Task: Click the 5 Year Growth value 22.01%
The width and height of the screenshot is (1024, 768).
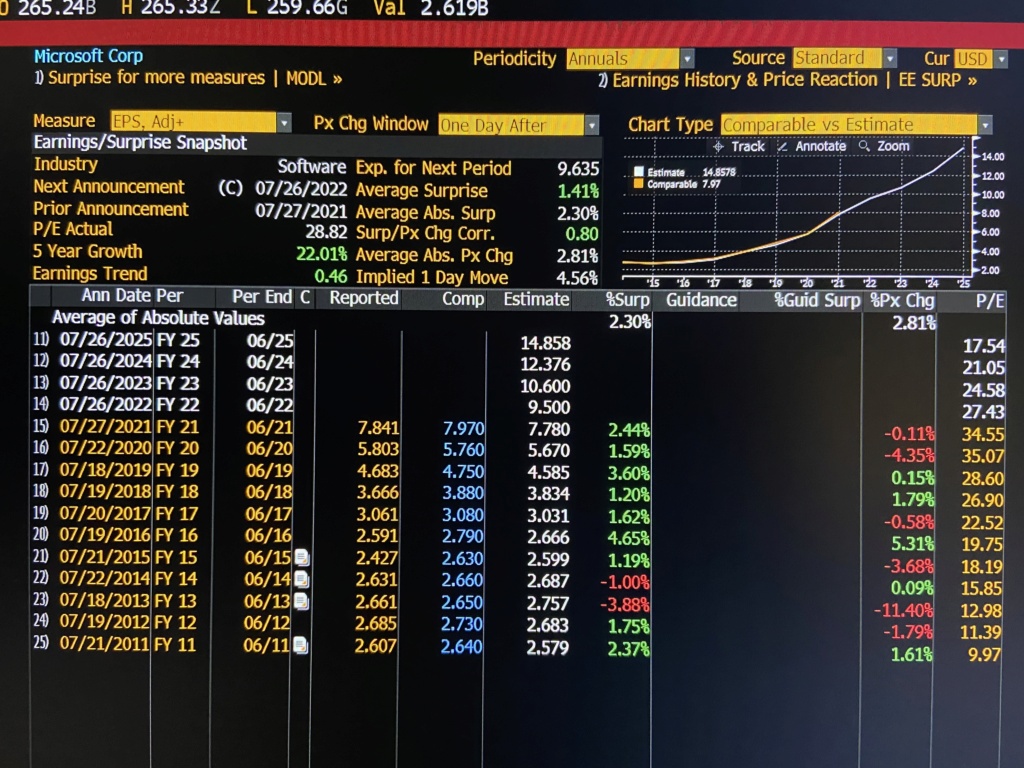Action: (321, 254)
